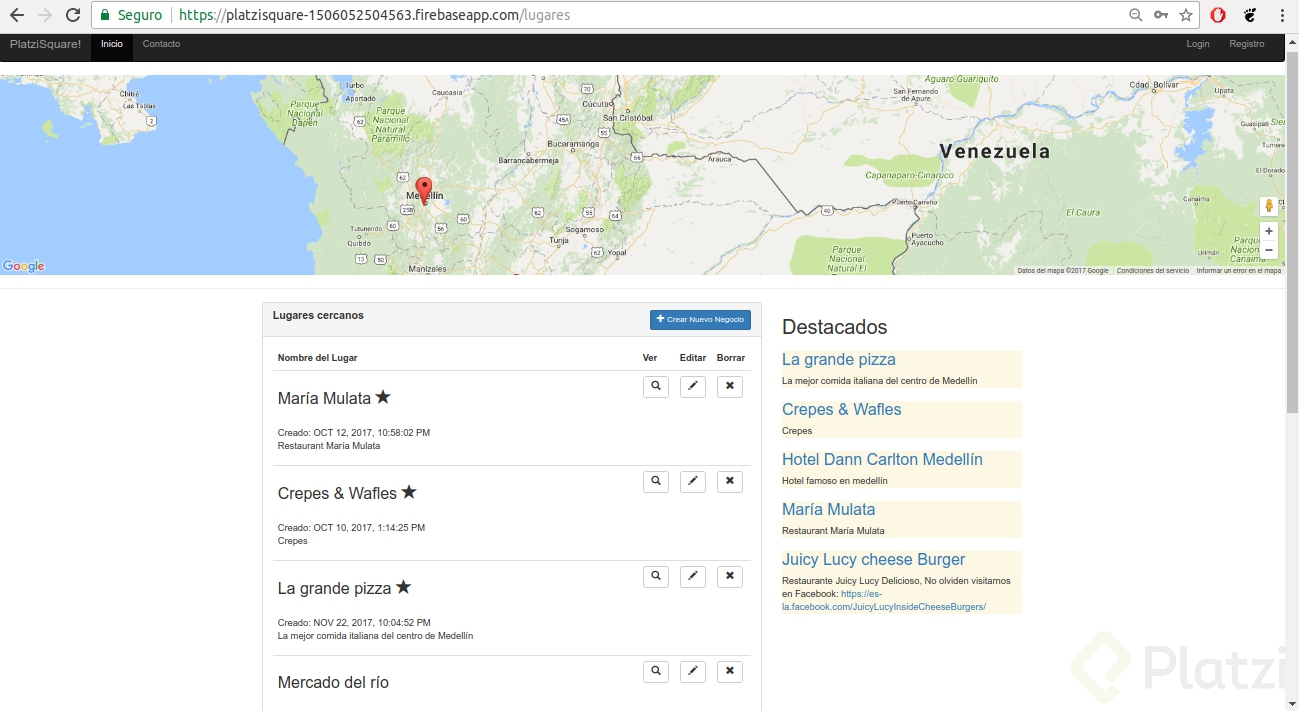Viewport: 1299px width, 711px height.
Task: Click the black extension icon beside the Opera icon
Action: [x=1250, y=15]
